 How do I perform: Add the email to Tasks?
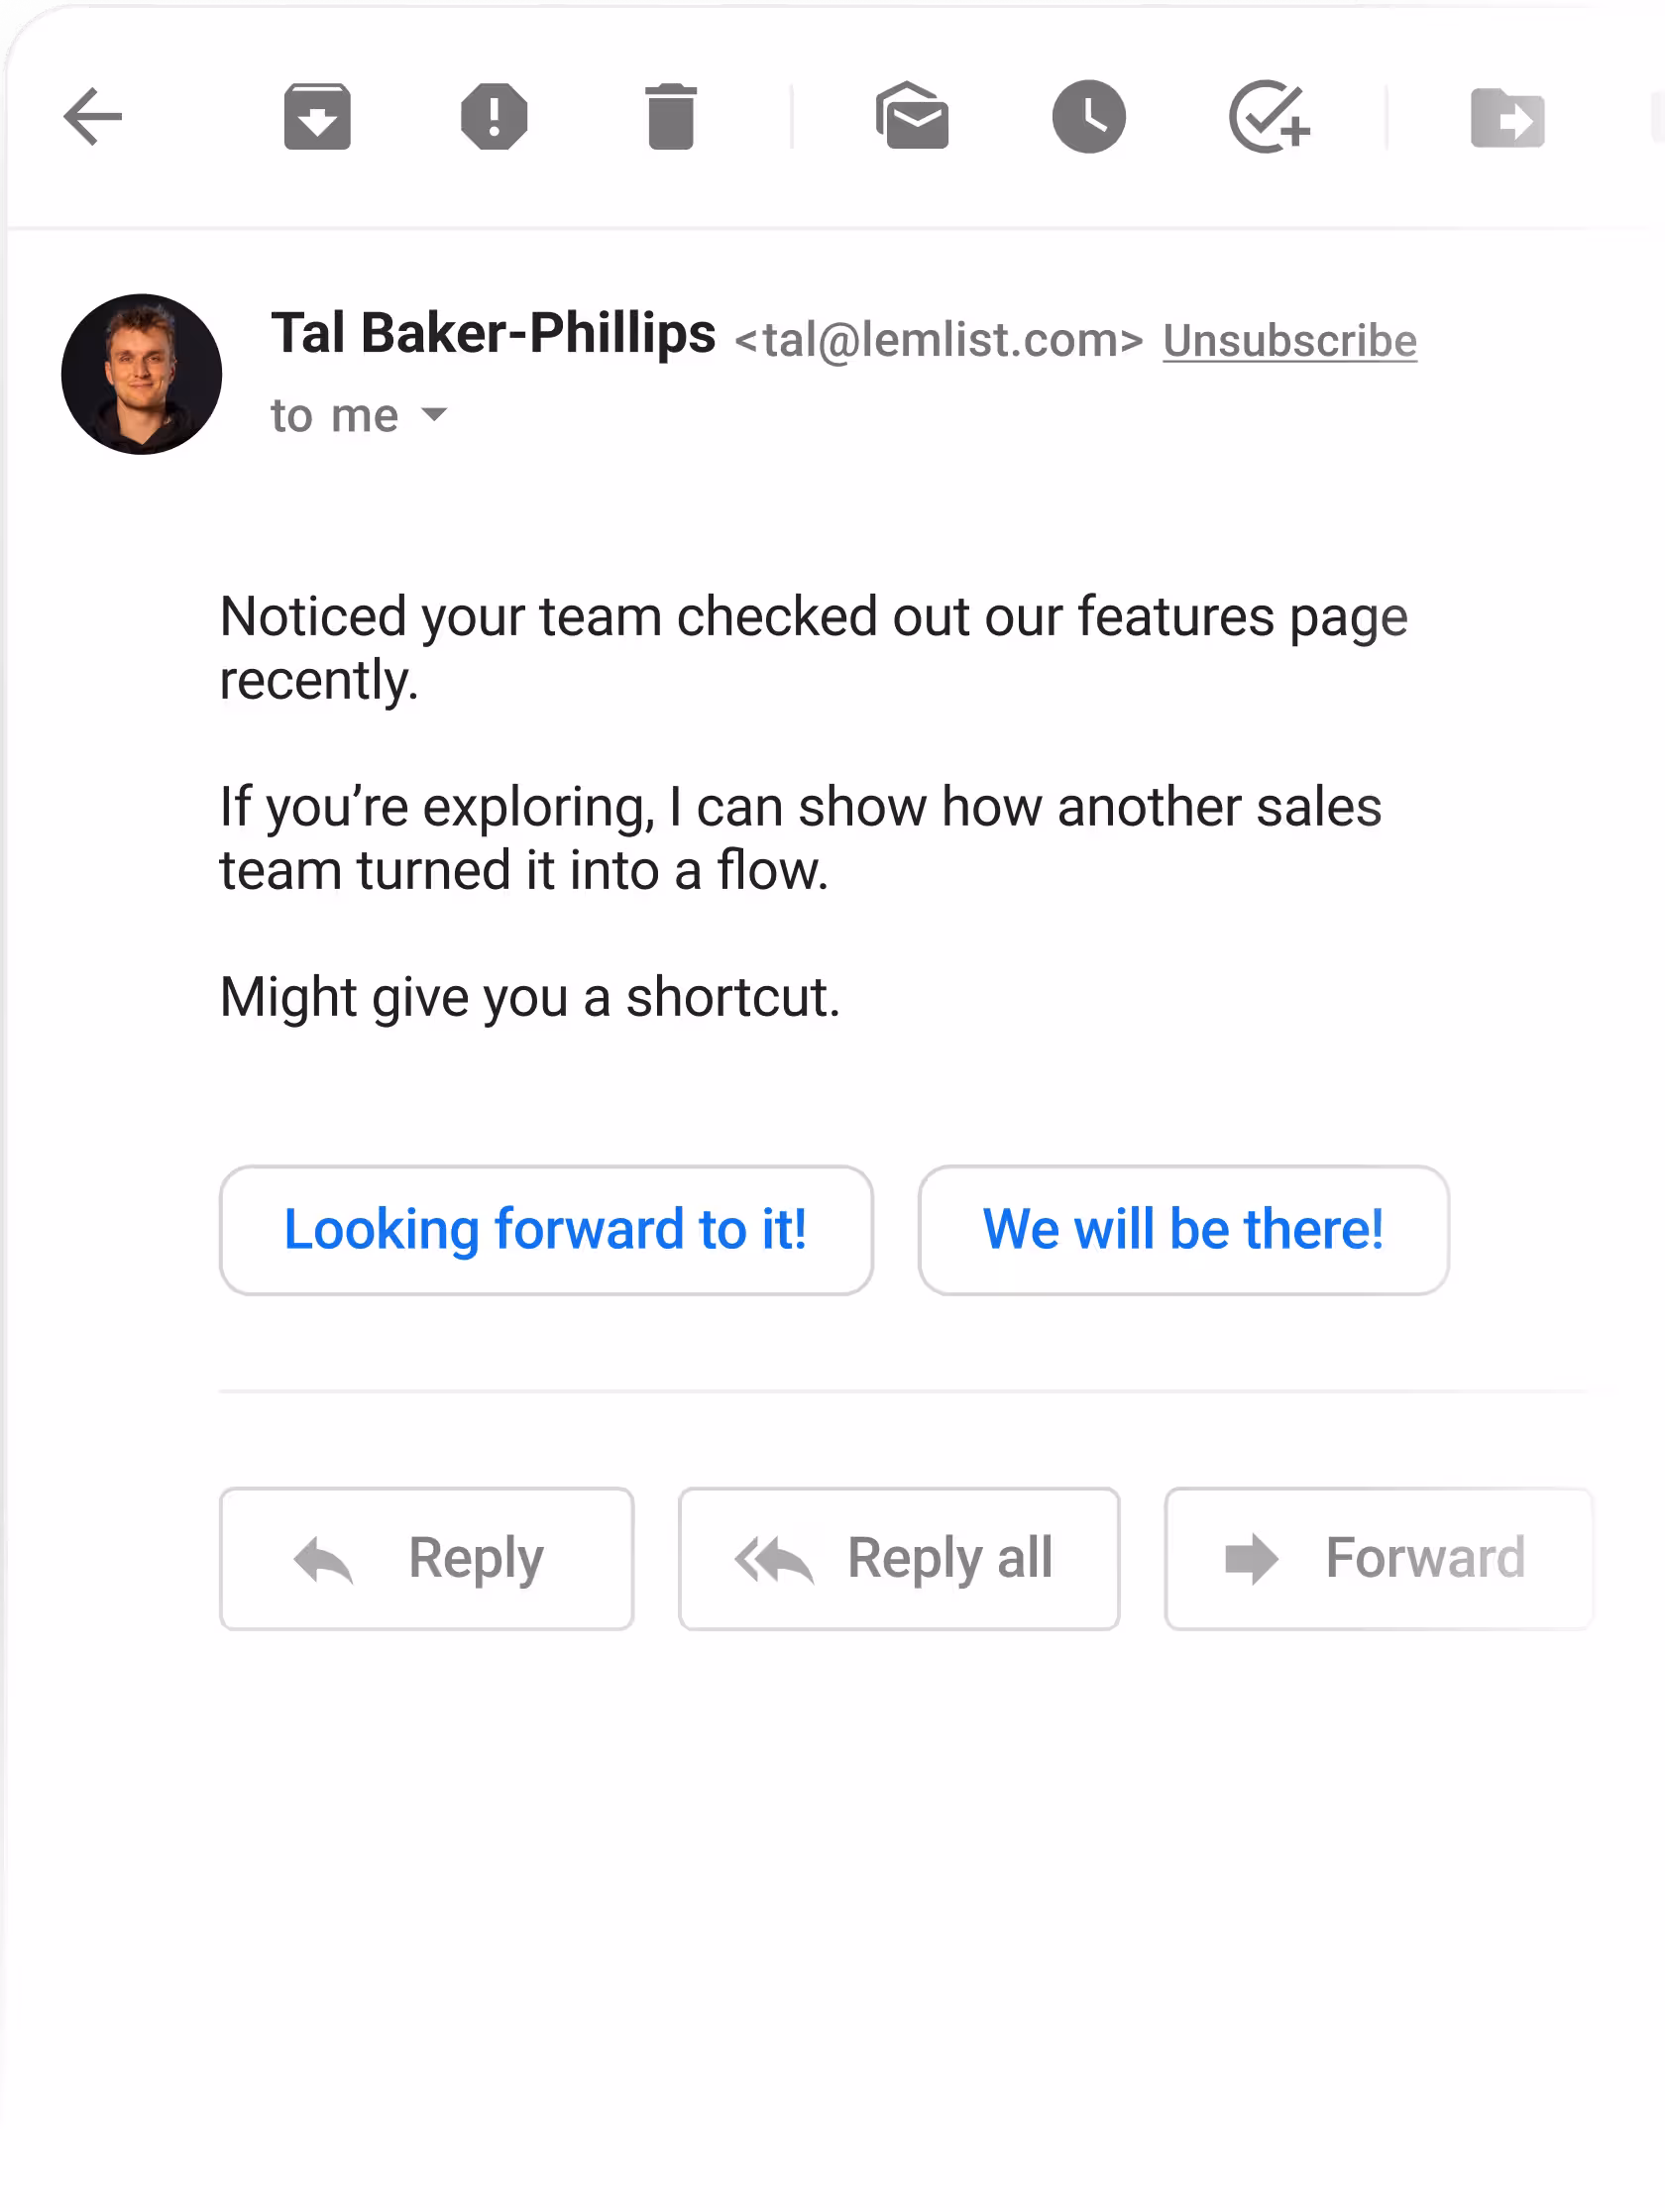1268,117
